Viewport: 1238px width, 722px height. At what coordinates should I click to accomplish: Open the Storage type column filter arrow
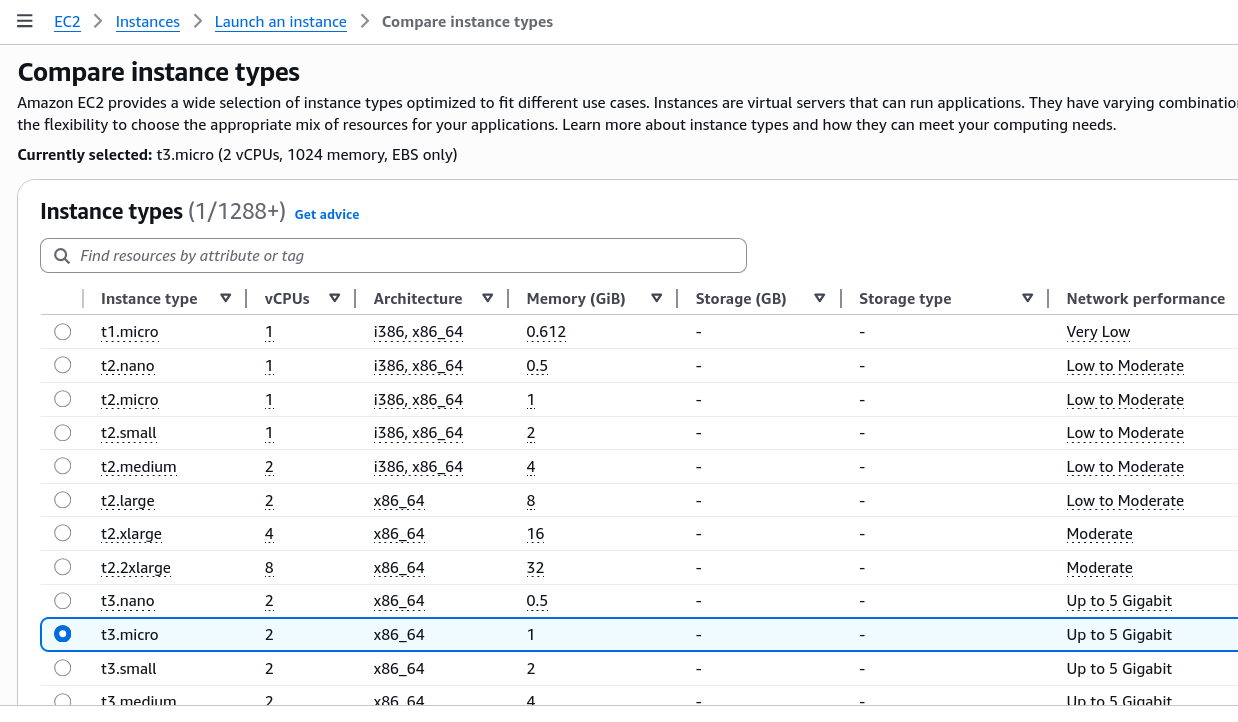tap(1028, 298)
